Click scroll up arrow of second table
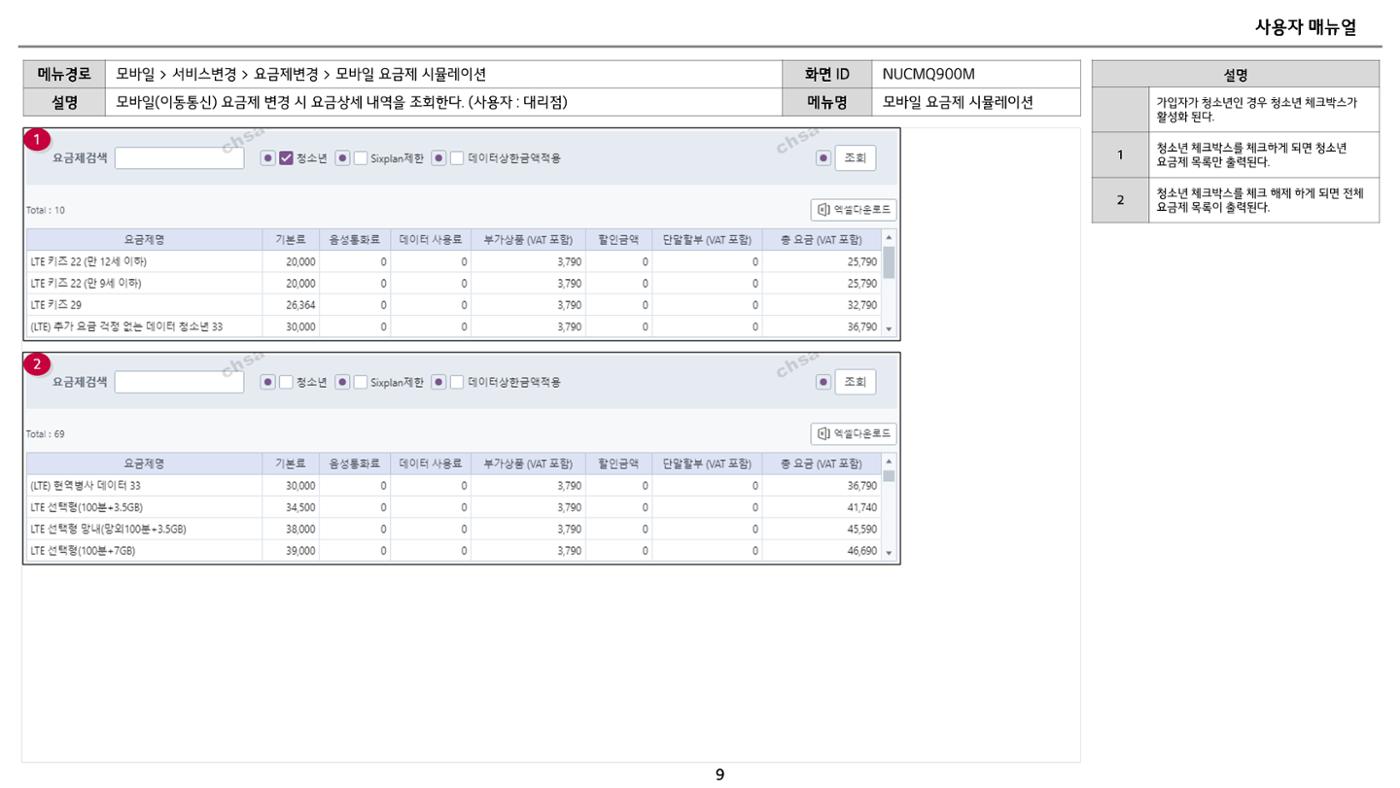This screenshot has width=1400, height=788. 889,462
